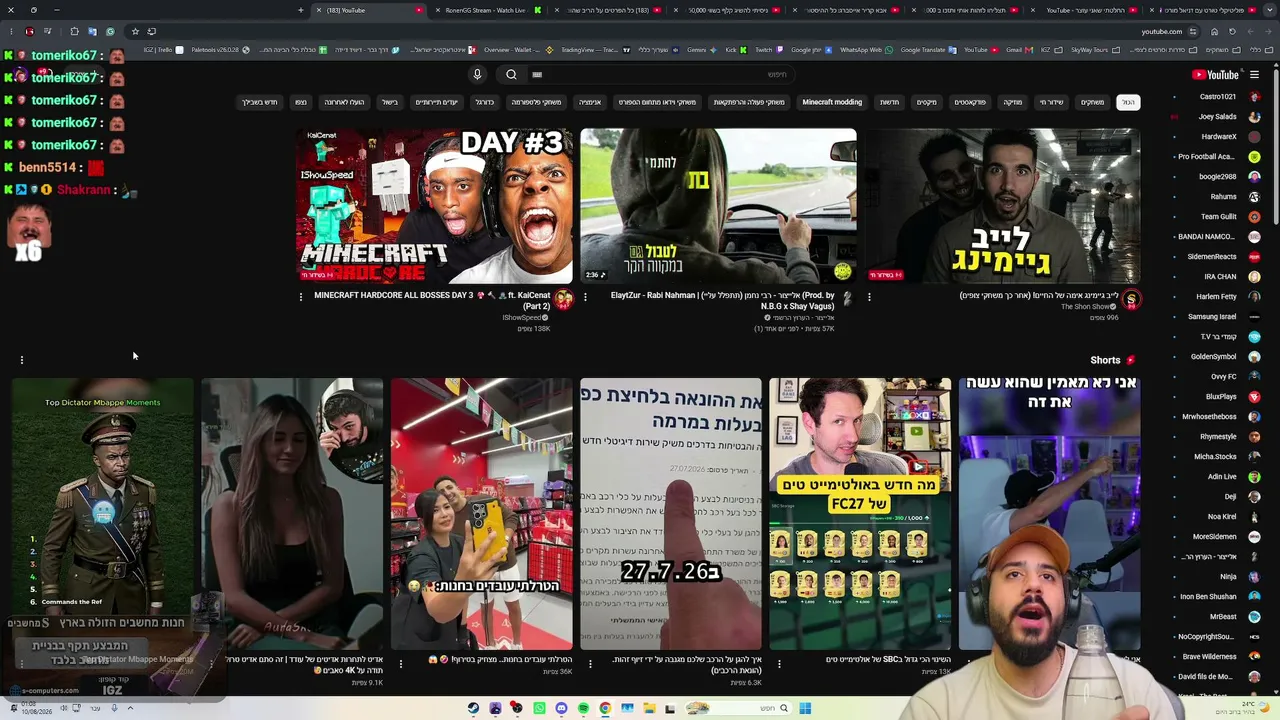Viewport: 1280px width, 720px height.
Task: Select the 'כדורגל' filter chip
Action: pyautogui.click(x=485, y=102)
